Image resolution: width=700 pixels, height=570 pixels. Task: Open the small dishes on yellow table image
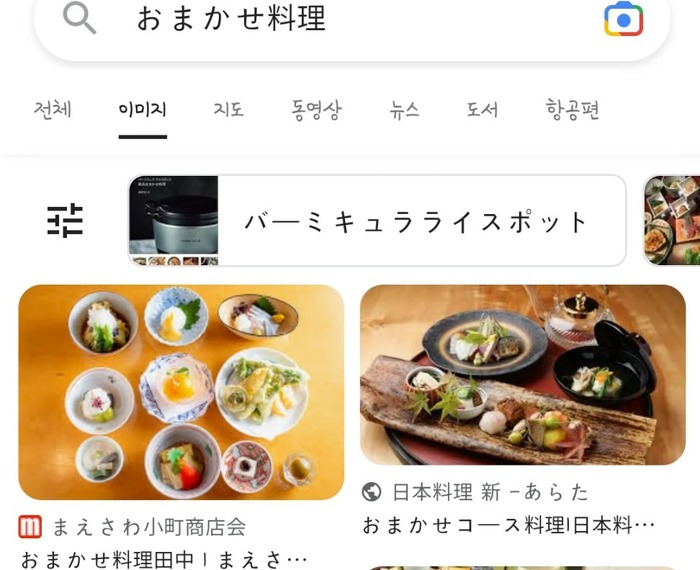tap(181, 392)
